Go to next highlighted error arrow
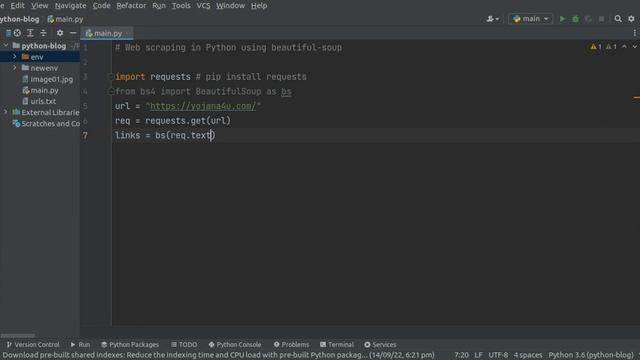 [635, 47]
